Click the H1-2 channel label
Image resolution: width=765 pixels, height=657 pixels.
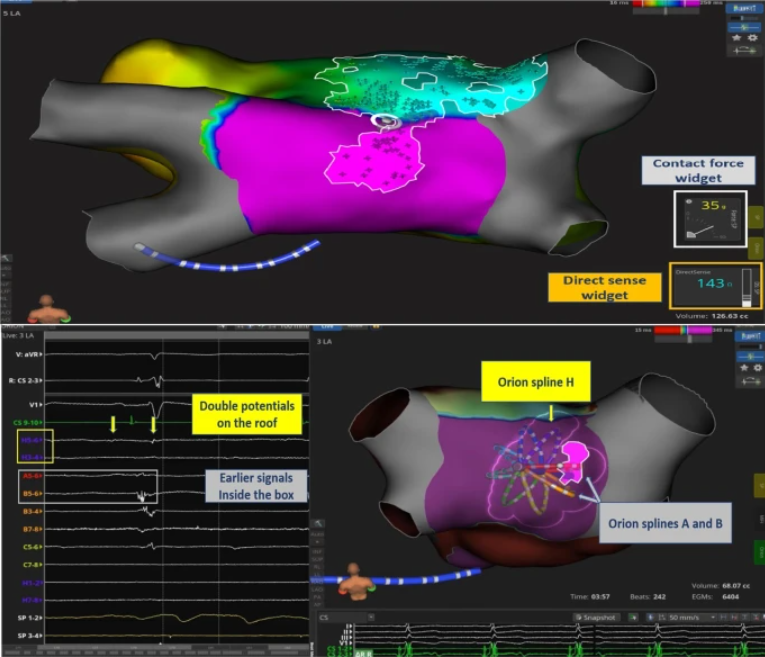click(32, 583)
